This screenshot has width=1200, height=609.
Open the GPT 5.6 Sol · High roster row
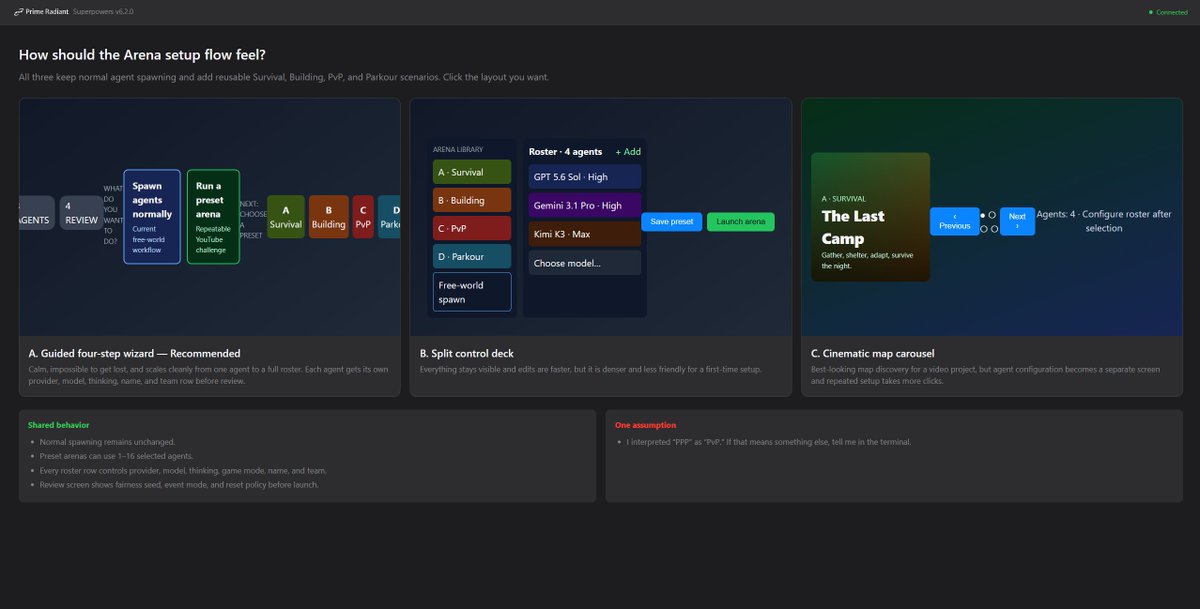pos(585,177)
